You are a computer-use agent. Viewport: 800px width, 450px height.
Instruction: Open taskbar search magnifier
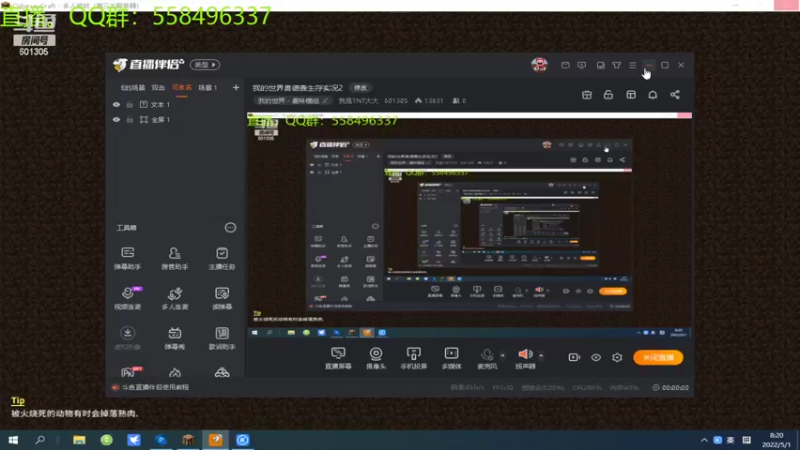coord(40,440)
